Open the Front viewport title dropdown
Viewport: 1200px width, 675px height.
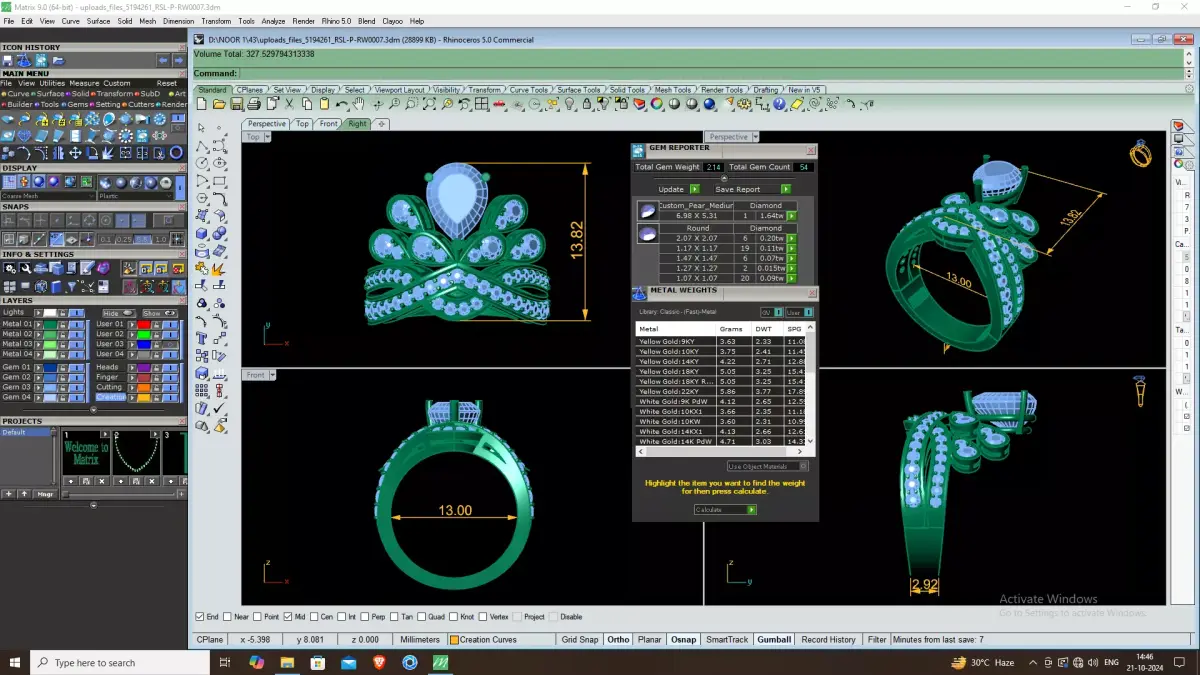[272, 375]
